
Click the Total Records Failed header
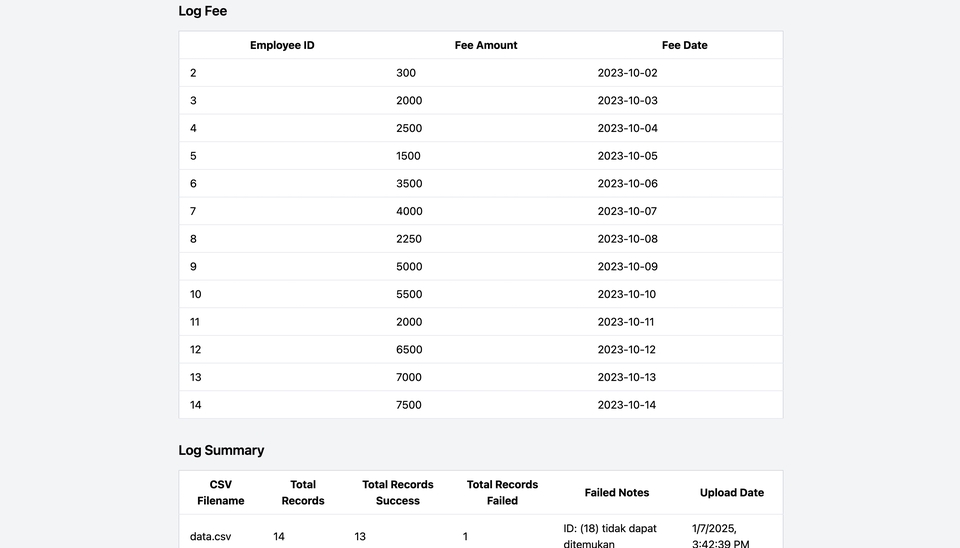[x=502, y=492]
